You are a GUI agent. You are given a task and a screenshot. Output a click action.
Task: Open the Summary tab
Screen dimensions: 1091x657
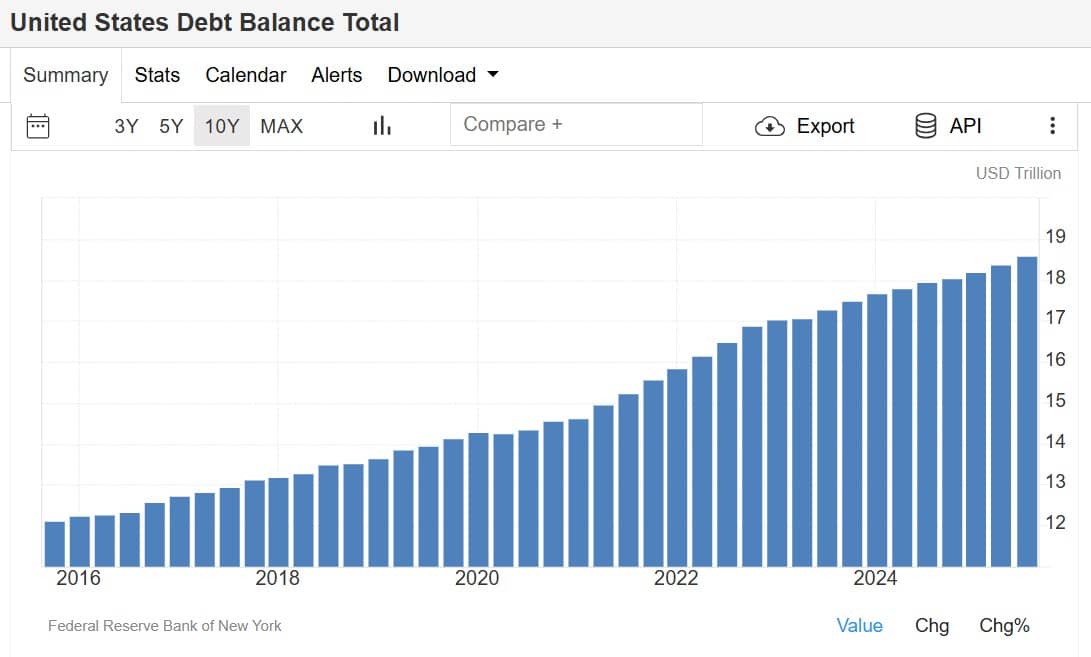(x=66, y=75)
